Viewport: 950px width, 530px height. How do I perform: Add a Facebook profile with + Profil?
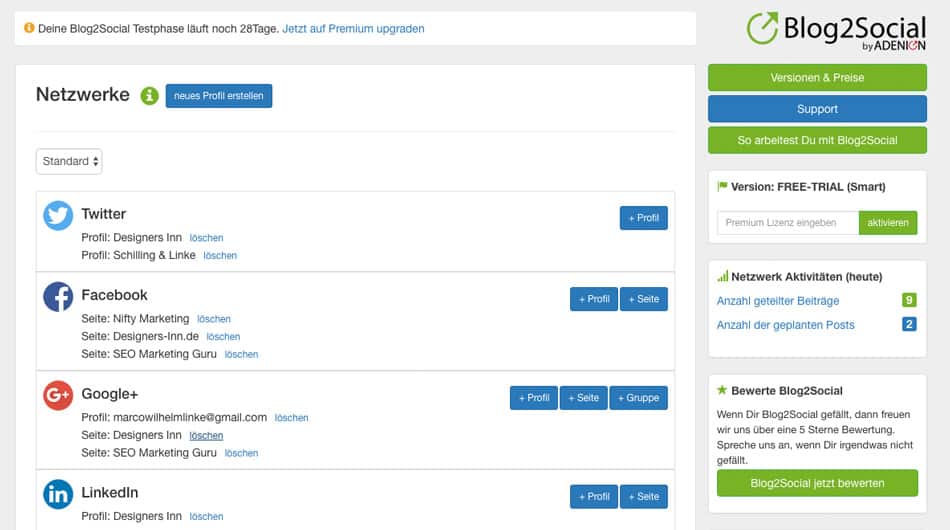[x=594, y=299]
